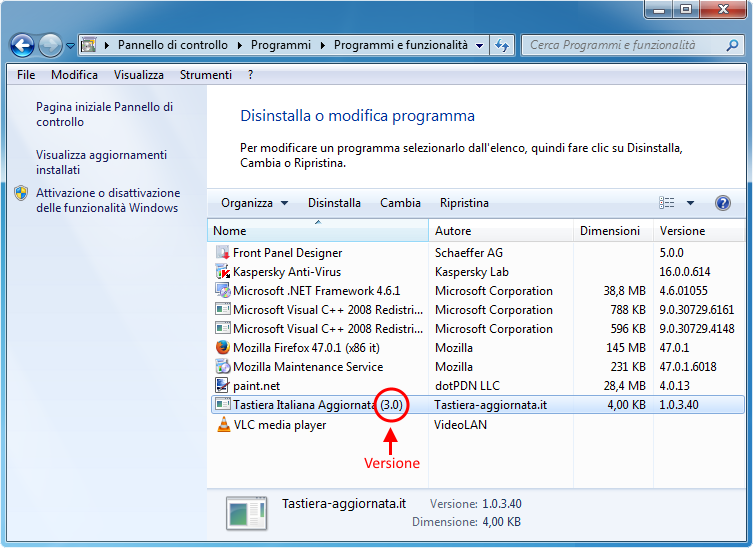Click the Mozilla Firefox icon
This screenshot has width=753, height=548.
tap(222, 347)
